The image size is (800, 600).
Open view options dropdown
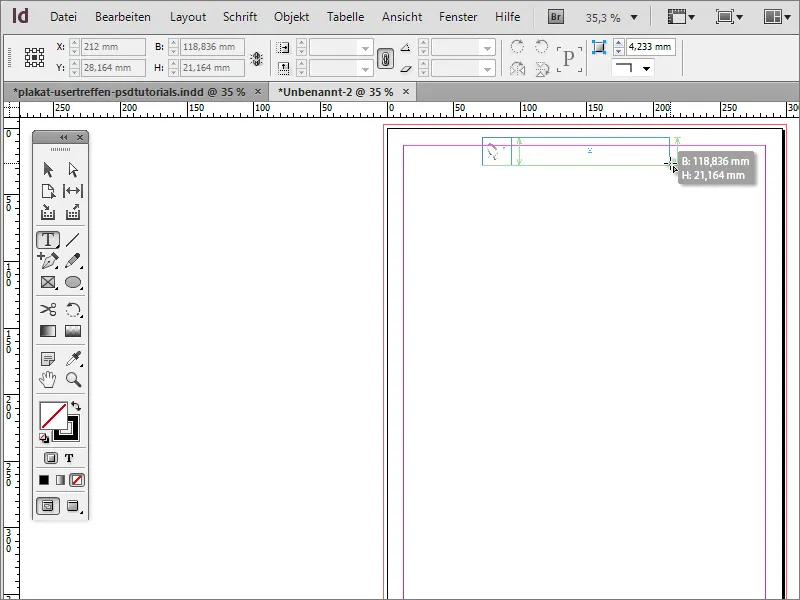point(681,17)
